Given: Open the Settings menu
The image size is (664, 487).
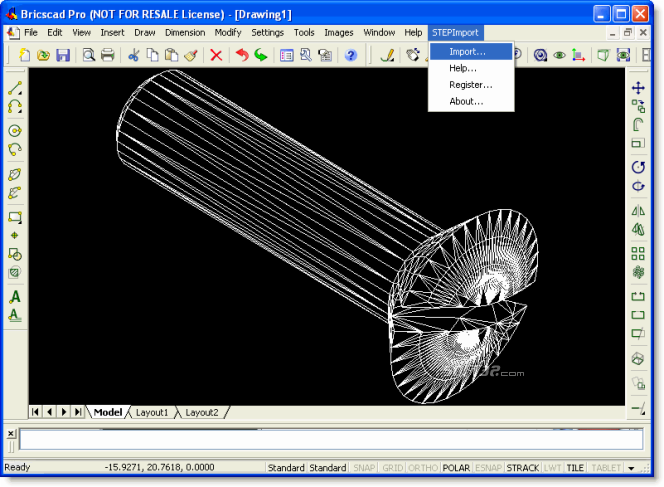Looking at the screenshot, I should tap(267, 33).
